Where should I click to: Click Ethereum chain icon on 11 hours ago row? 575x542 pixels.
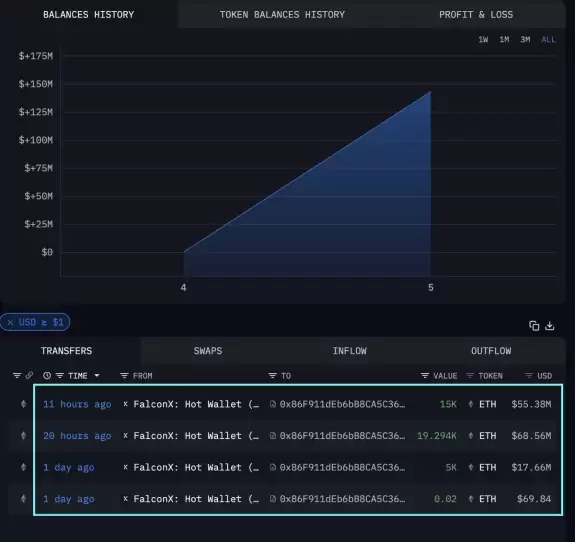point(23,404)
